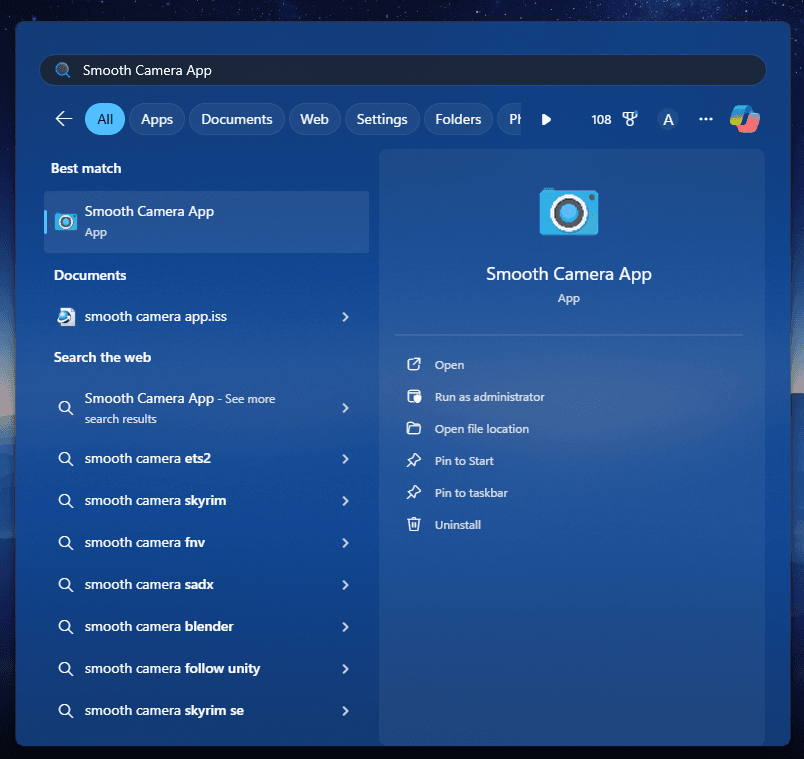Switch to the Settings filter tab
The height and width of the screenshot is (759, 804).
[x=382, y=119]
